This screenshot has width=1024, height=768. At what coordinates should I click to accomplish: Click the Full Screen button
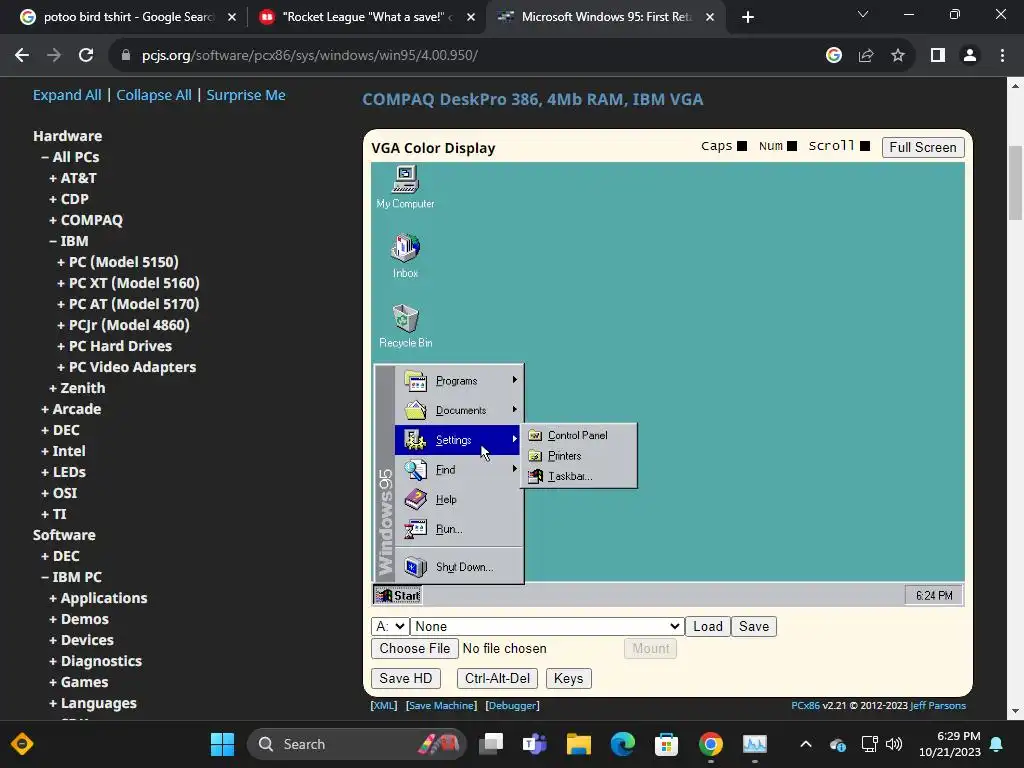click(923, 147)
